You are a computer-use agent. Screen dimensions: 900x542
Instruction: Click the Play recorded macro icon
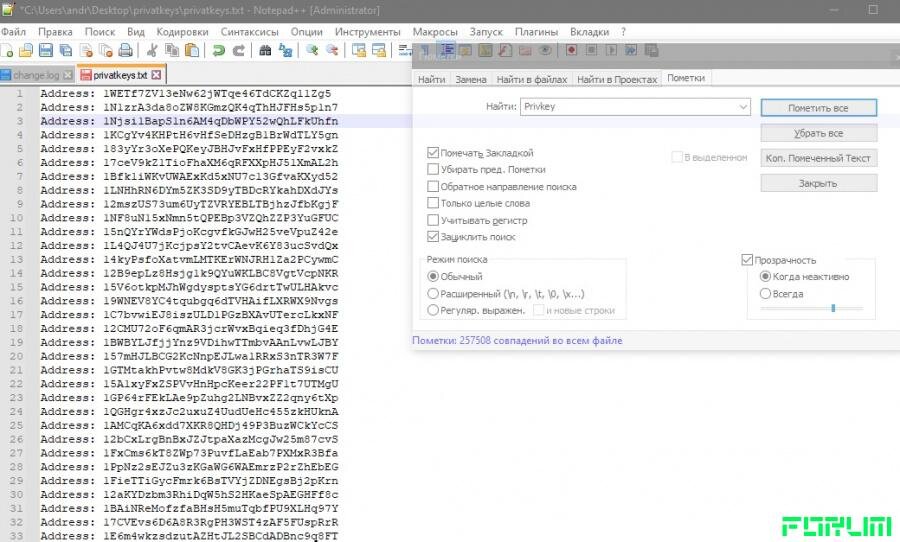pos(612,51)
